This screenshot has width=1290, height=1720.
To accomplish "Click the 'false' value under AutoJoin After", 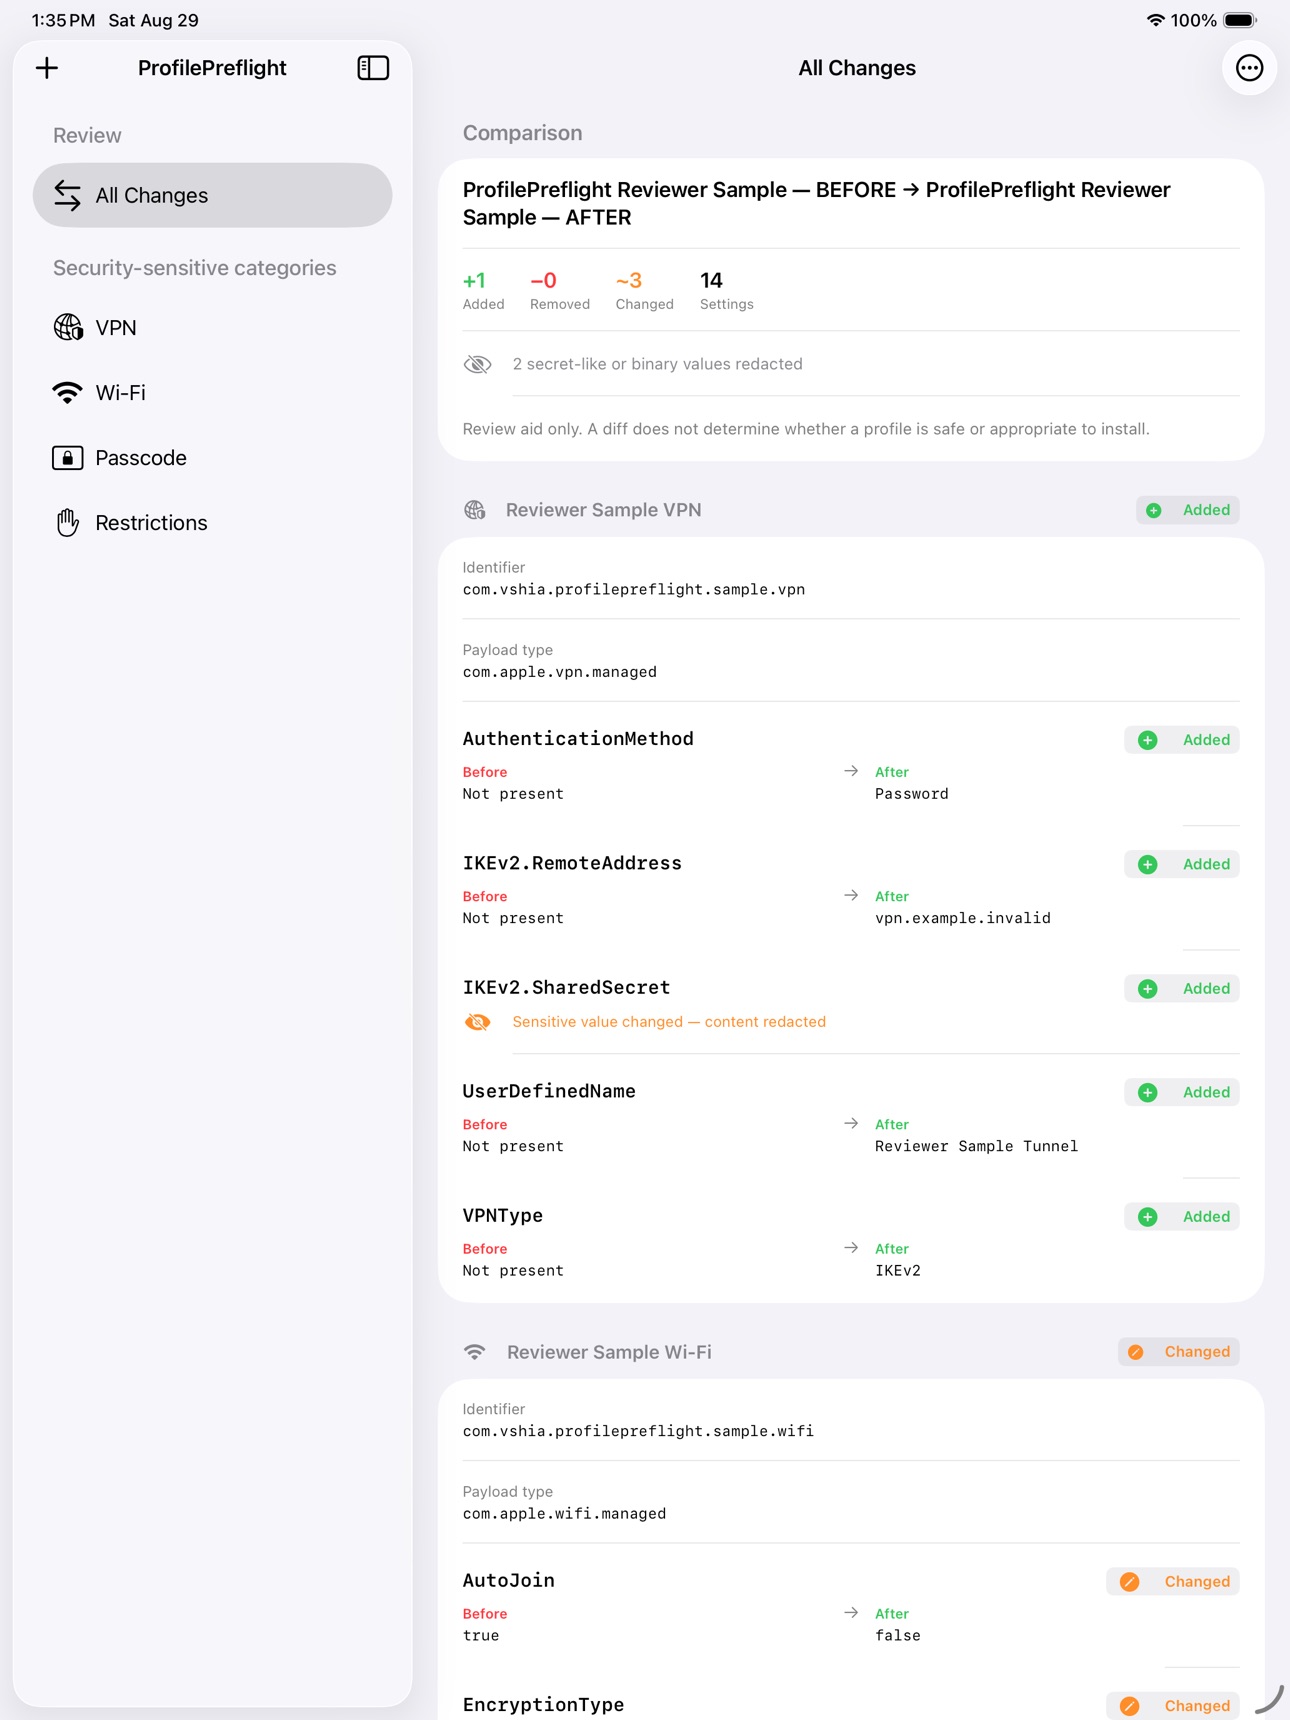I will 898,1636.
